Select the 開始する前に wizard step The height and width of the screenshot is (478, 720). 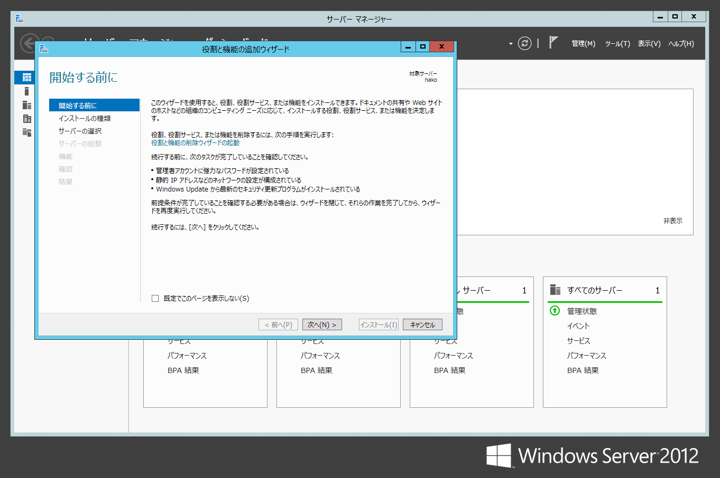tap(94, 105)
